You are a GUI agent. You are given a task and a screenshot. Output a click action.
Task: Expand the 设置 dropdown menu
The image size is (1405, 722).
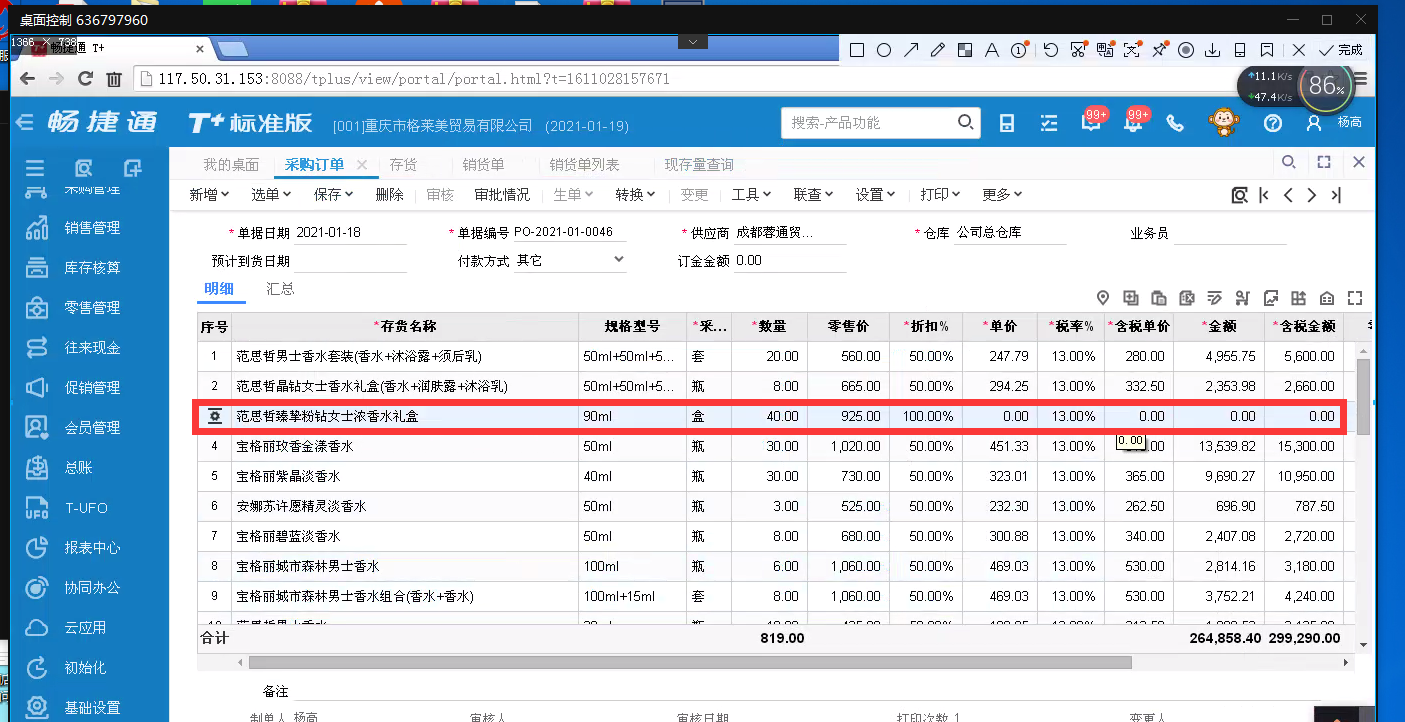click(x=876, y=195)
